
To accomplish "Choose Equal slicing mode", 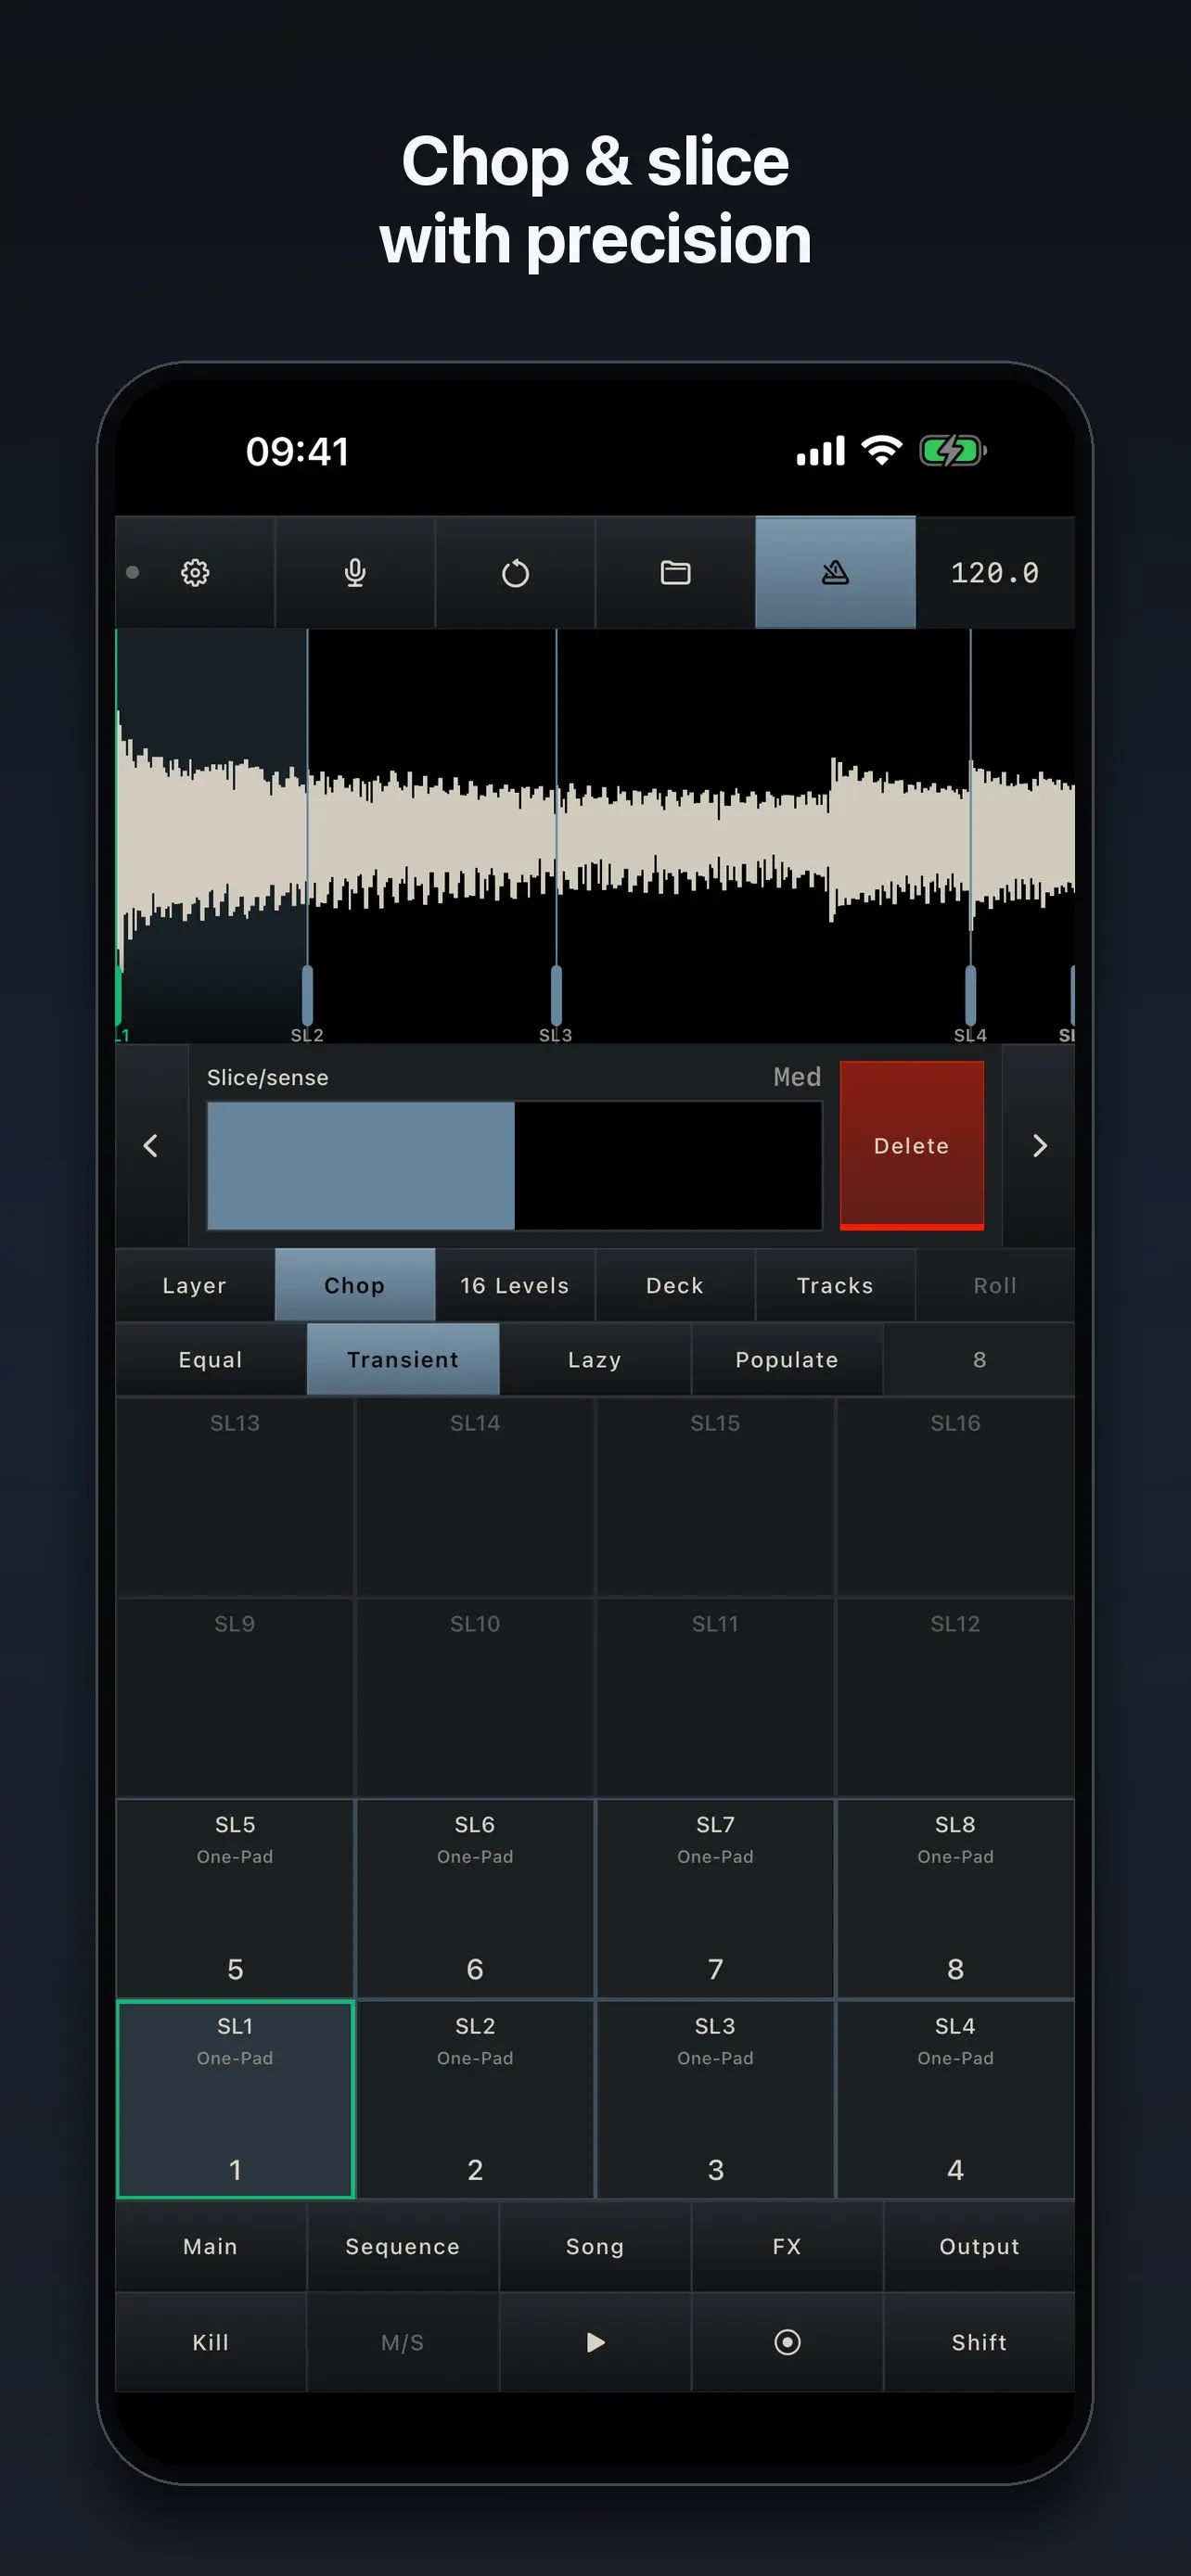I will coord(211,1360).
